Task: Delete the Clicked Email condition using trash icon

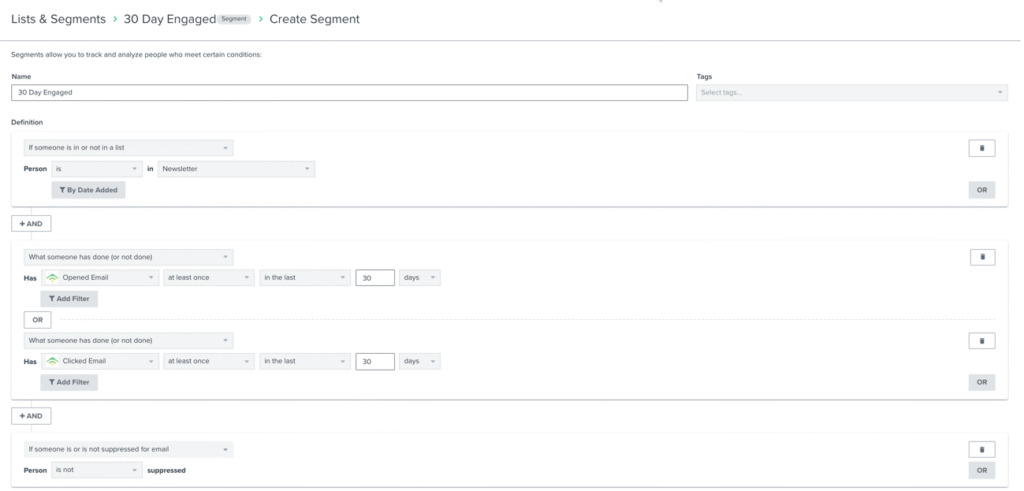Action: pos(982,341)
